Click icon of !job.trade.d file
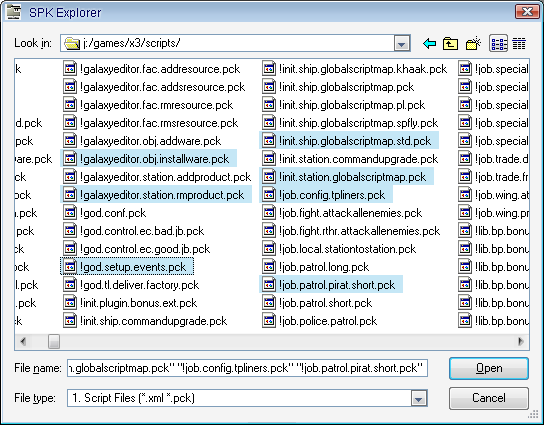 (x=465, y=159)
